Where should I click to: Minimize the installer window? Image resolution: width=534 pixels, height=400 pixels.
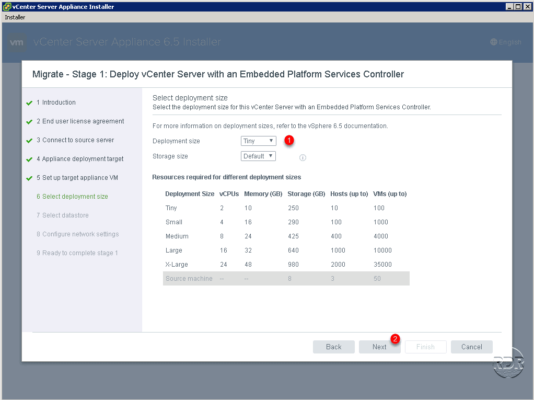(x=509, y=6)
